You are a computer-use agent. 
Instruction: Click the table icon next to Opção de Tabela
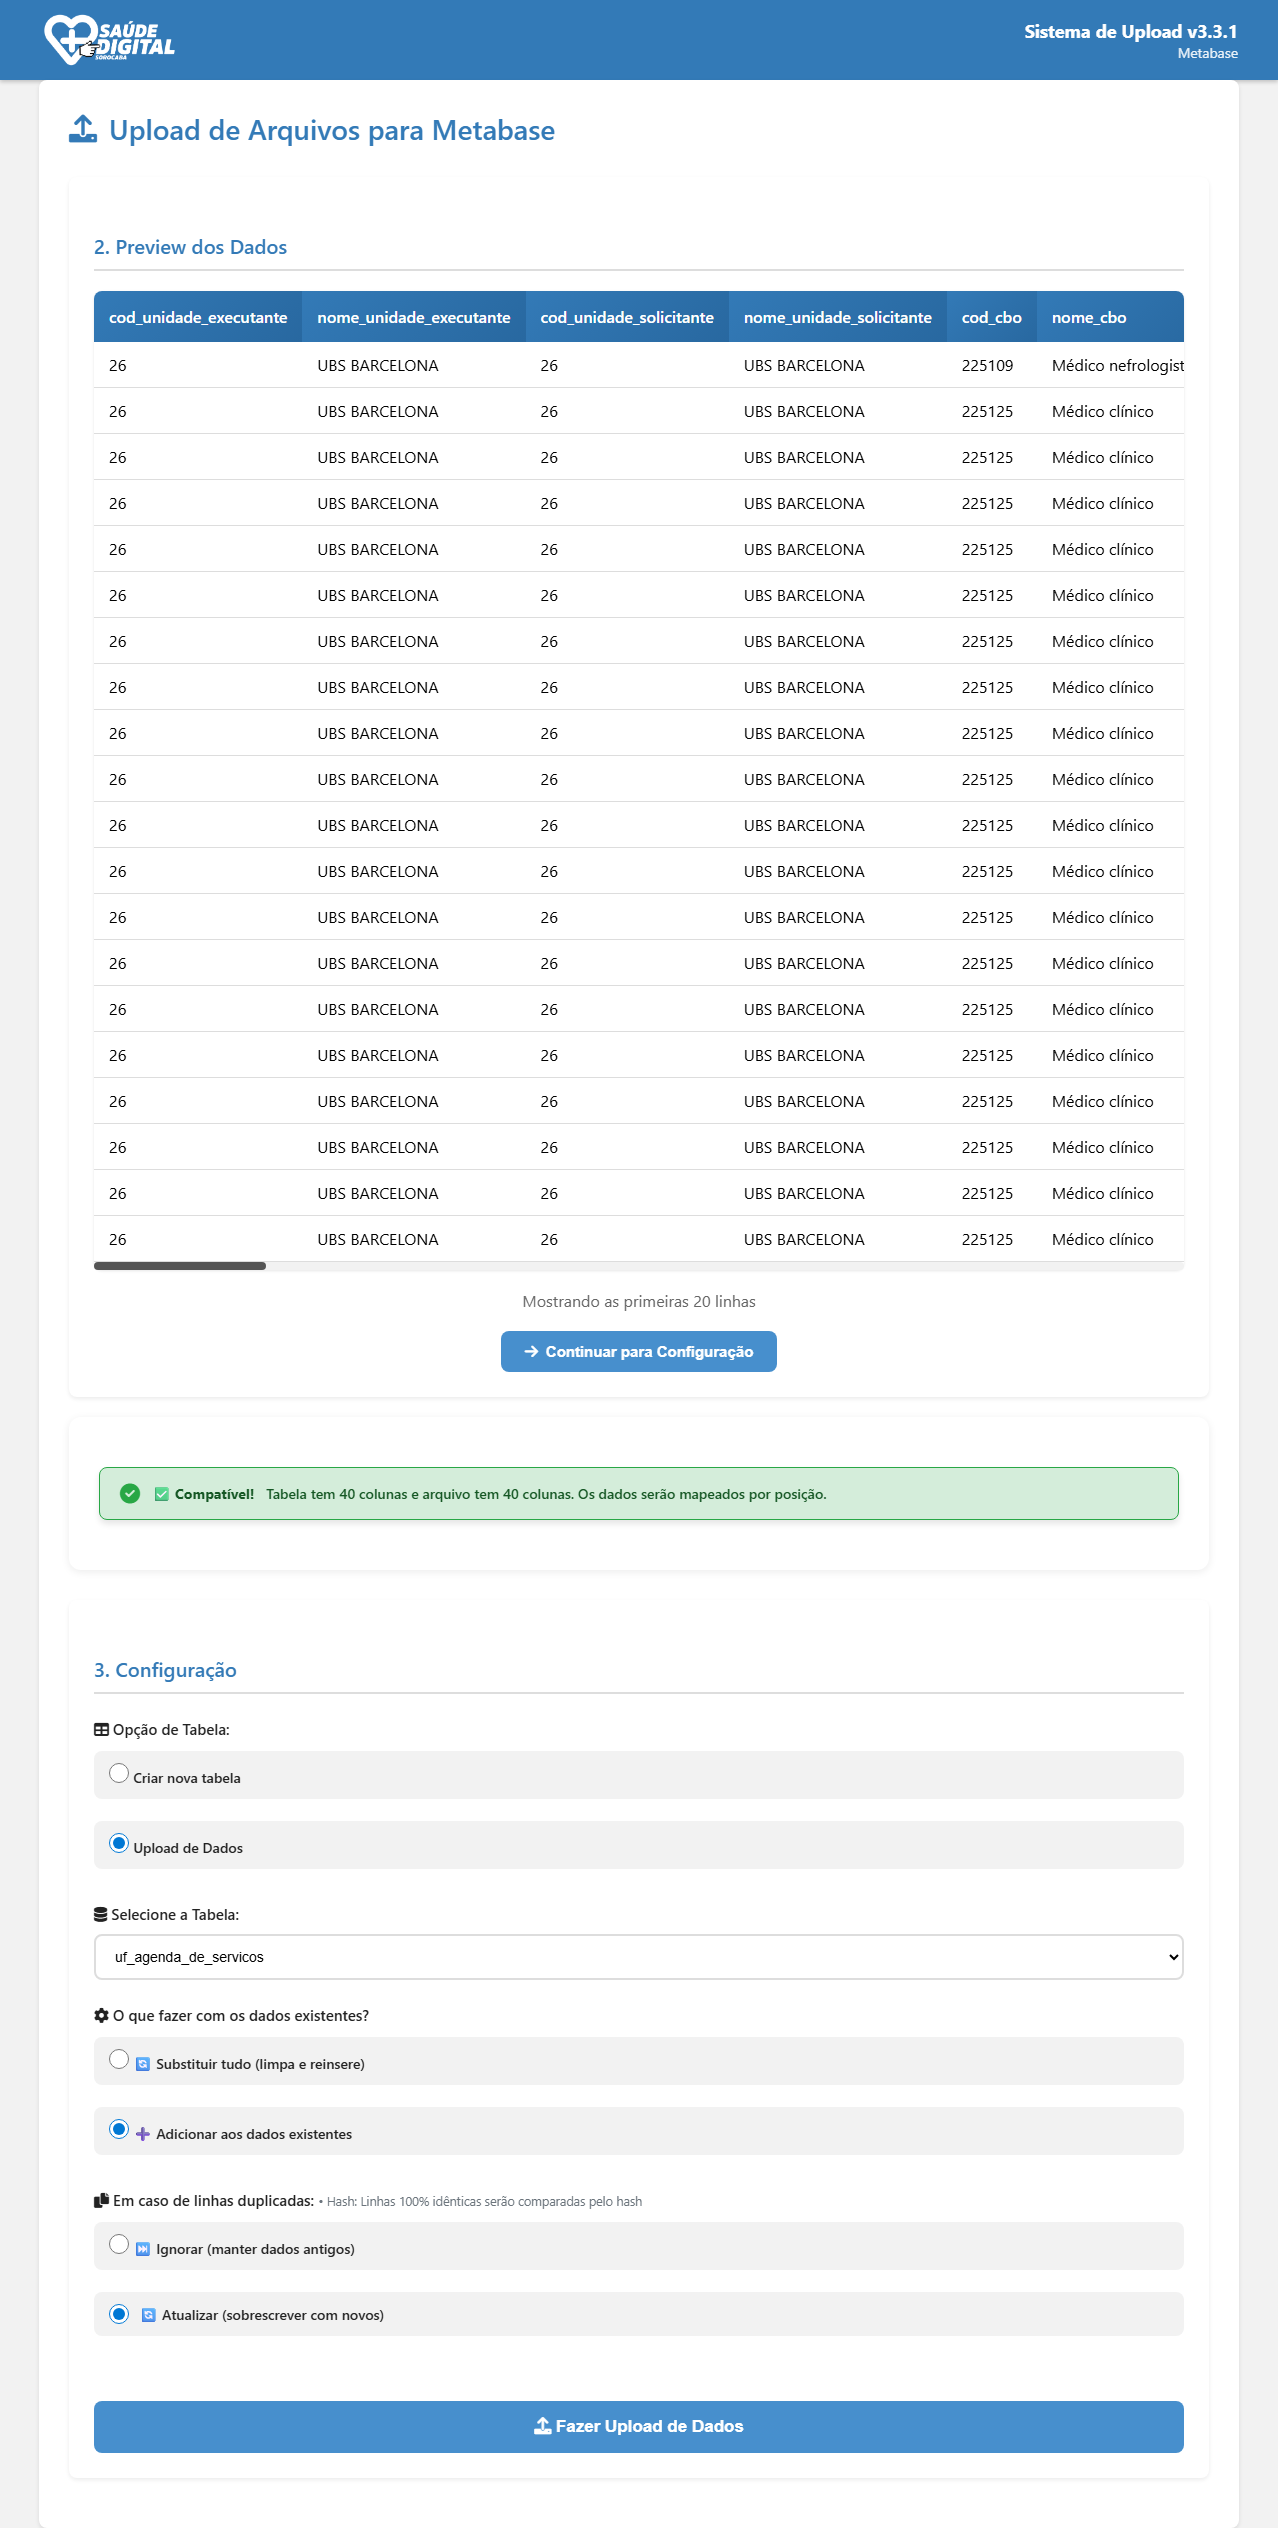point(101,1729)
